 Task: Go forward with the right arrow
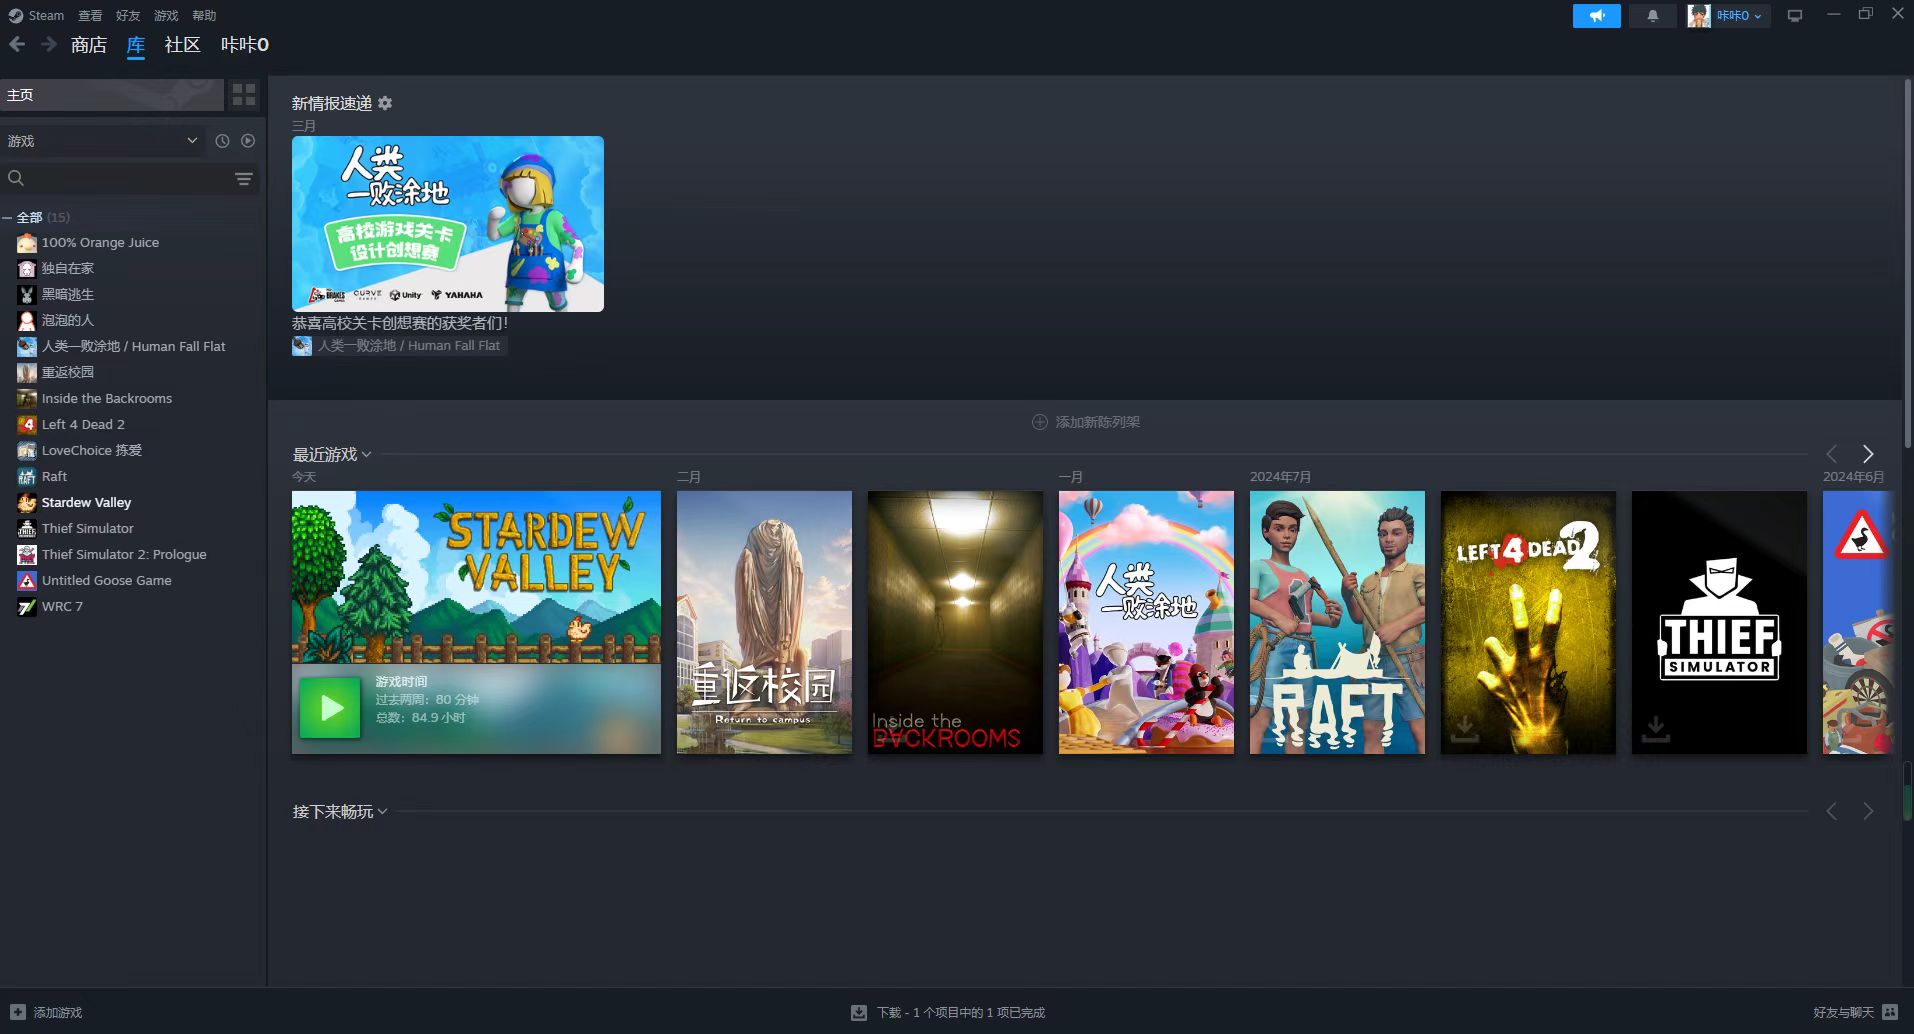point(49,44)
